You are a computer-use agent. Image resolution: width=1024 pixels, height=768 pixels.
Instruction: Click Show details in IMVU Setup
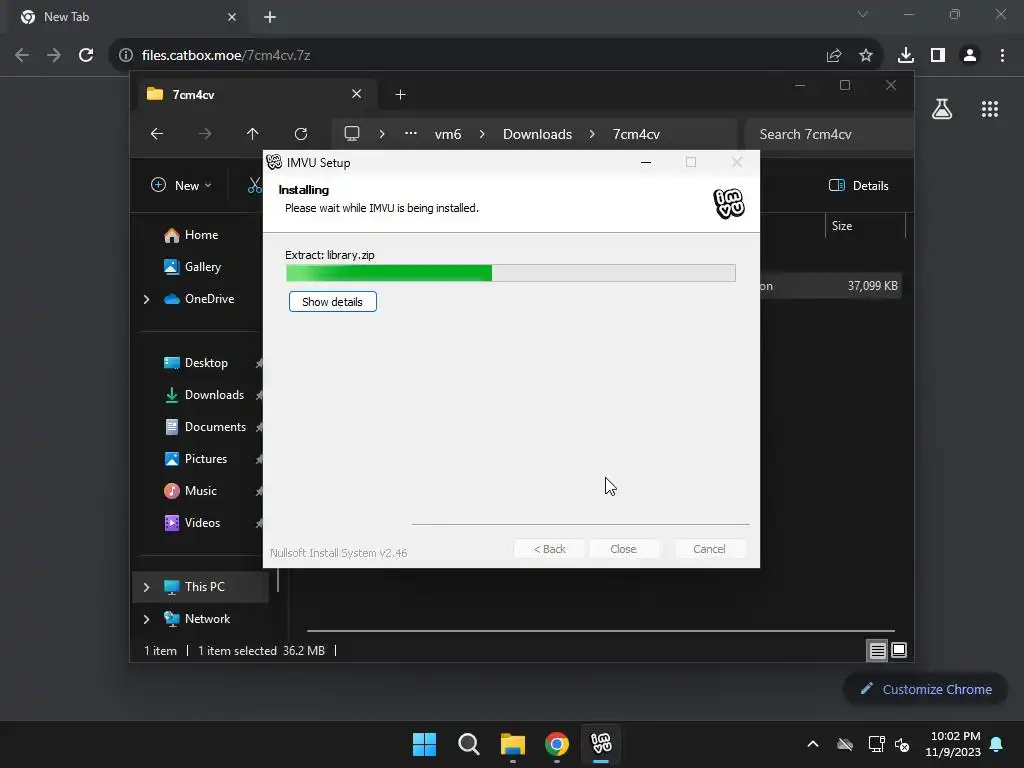332,302
